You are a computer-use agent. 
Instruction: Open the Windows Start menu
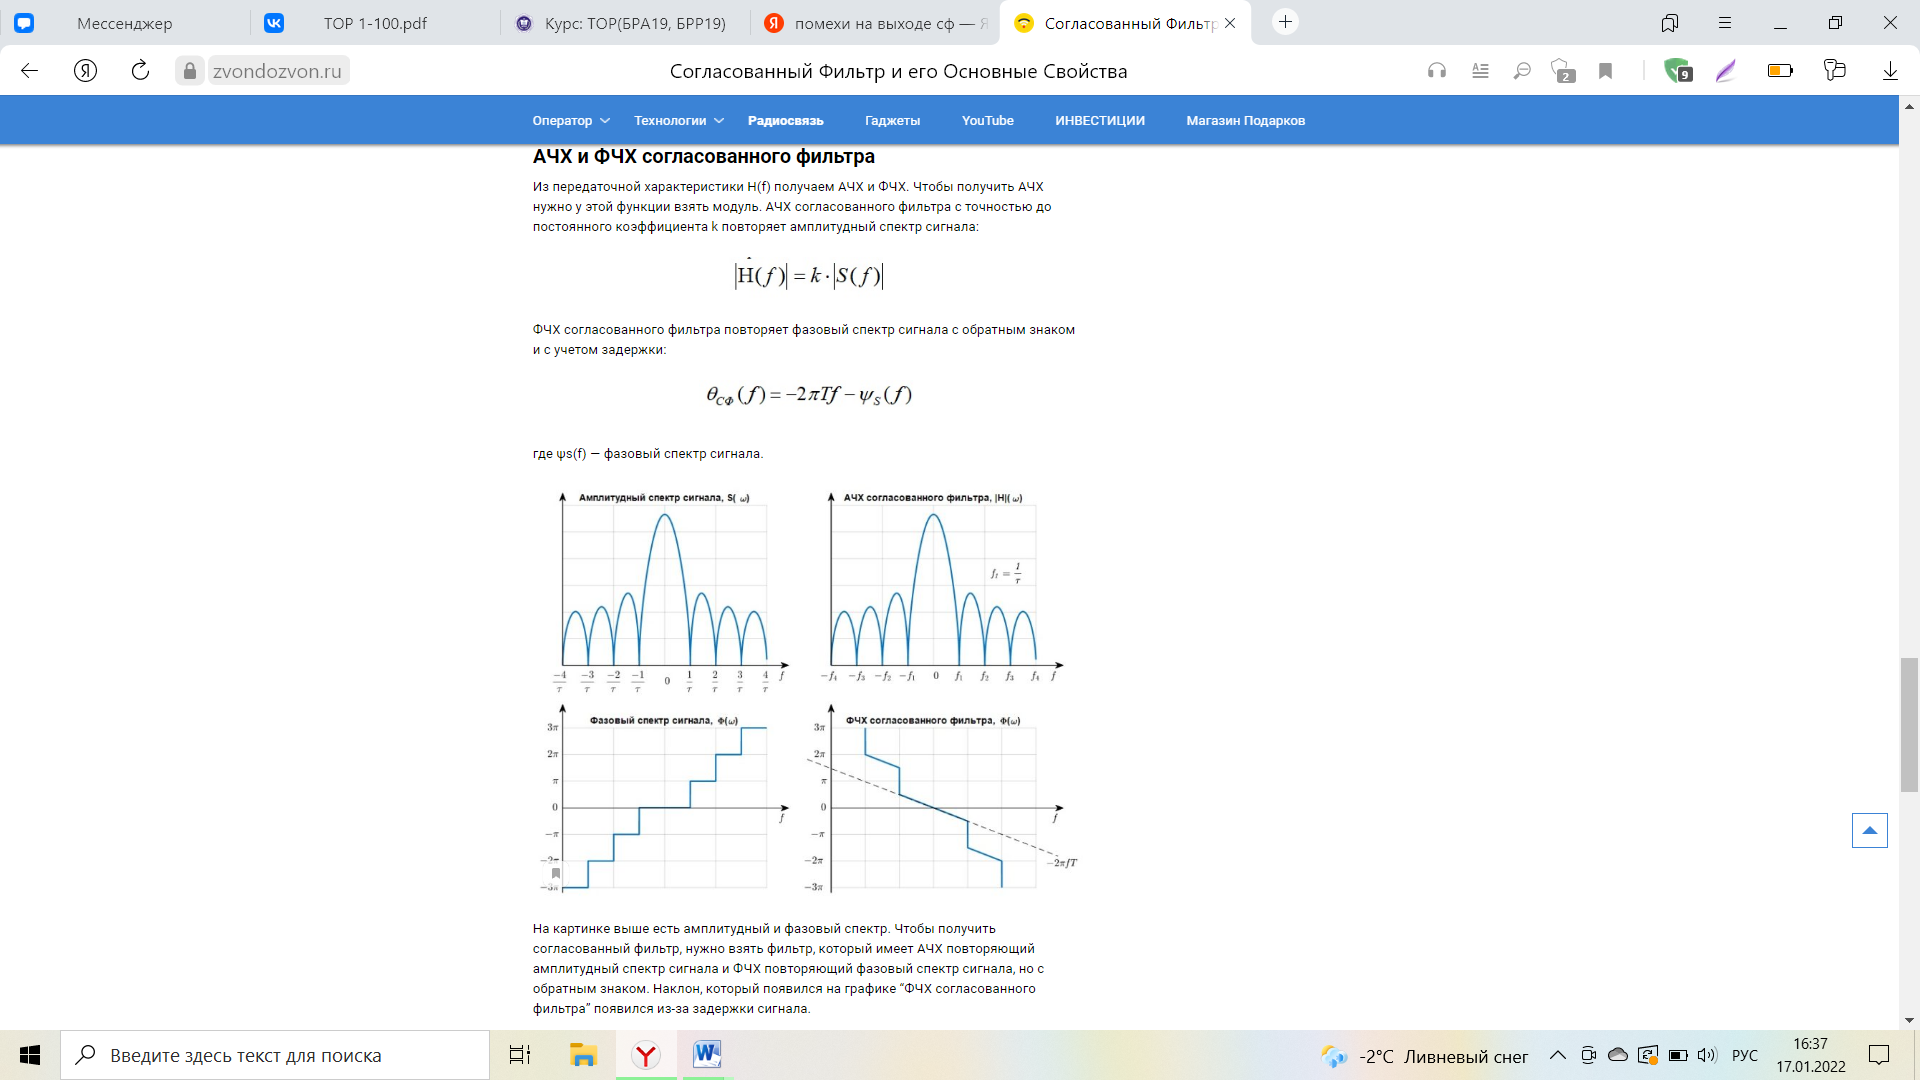click(30, 1055)
